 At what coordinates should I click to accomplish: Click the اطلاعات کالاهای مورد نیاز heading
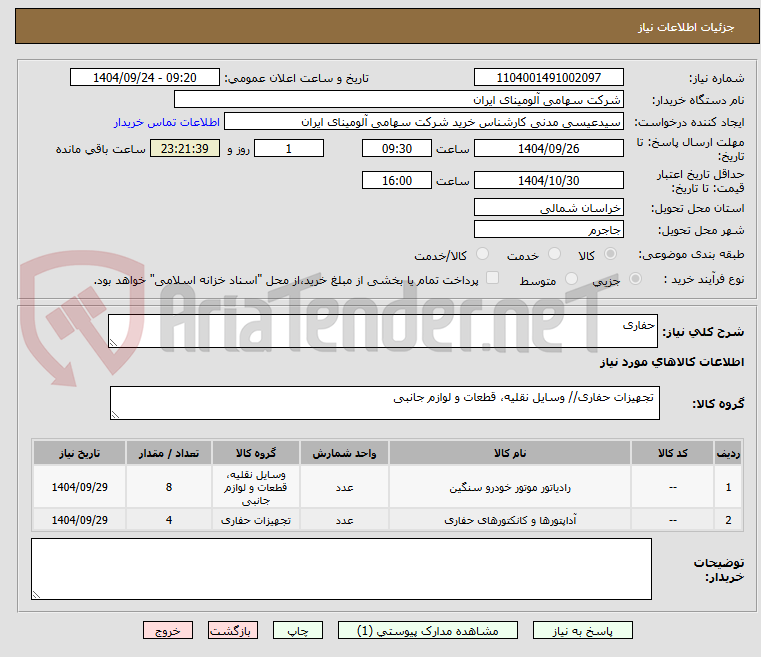[x=672, y=362]
